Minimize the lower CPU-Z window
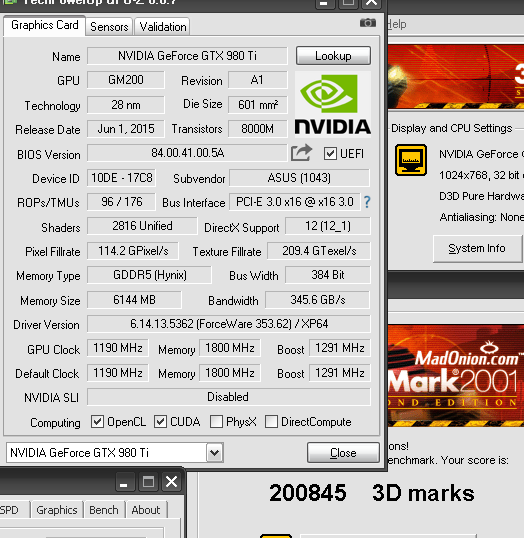This screenshot has height=538, width=524. pyautogui.click(x=124, y=482)
